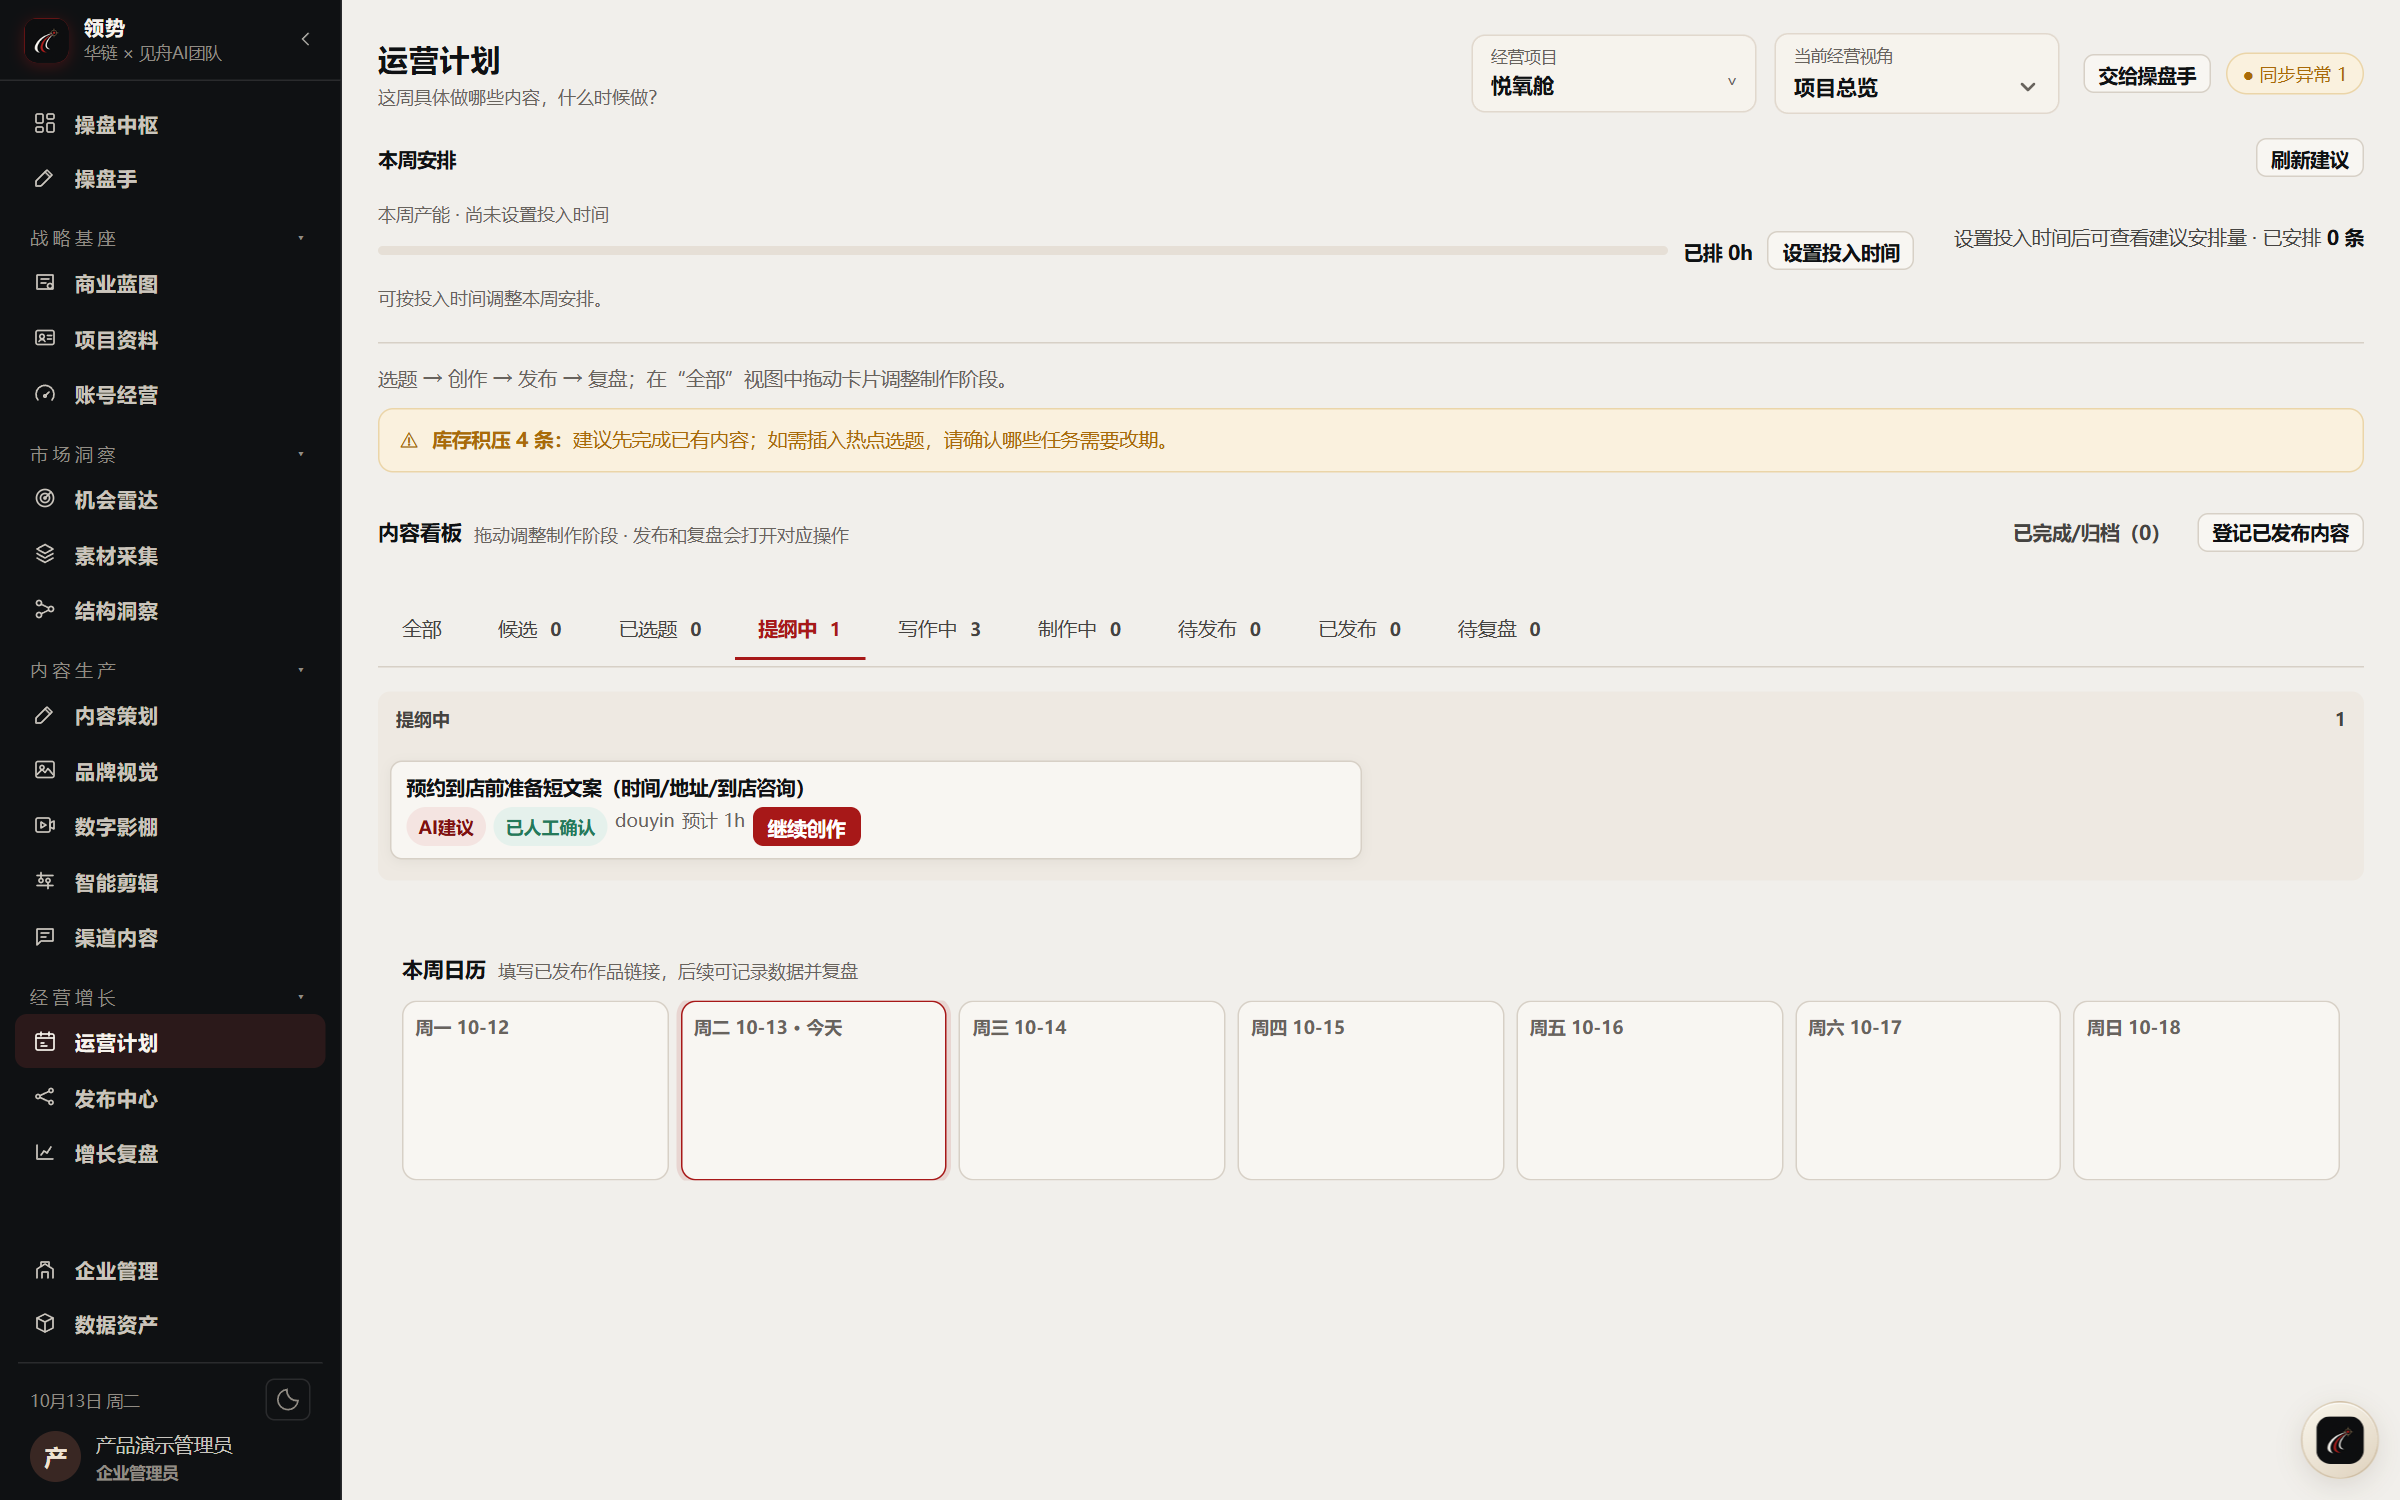Open 素材采集 layers icon

[45, 555]
